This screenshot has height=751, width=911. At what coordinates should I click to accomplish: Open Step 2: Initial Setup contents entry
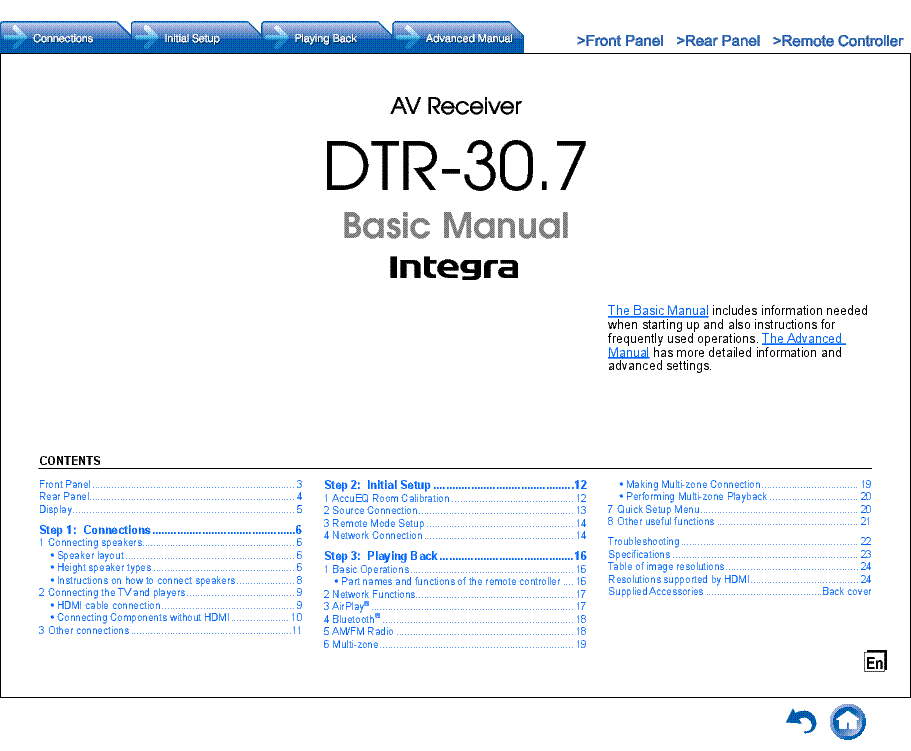[377, 485]
